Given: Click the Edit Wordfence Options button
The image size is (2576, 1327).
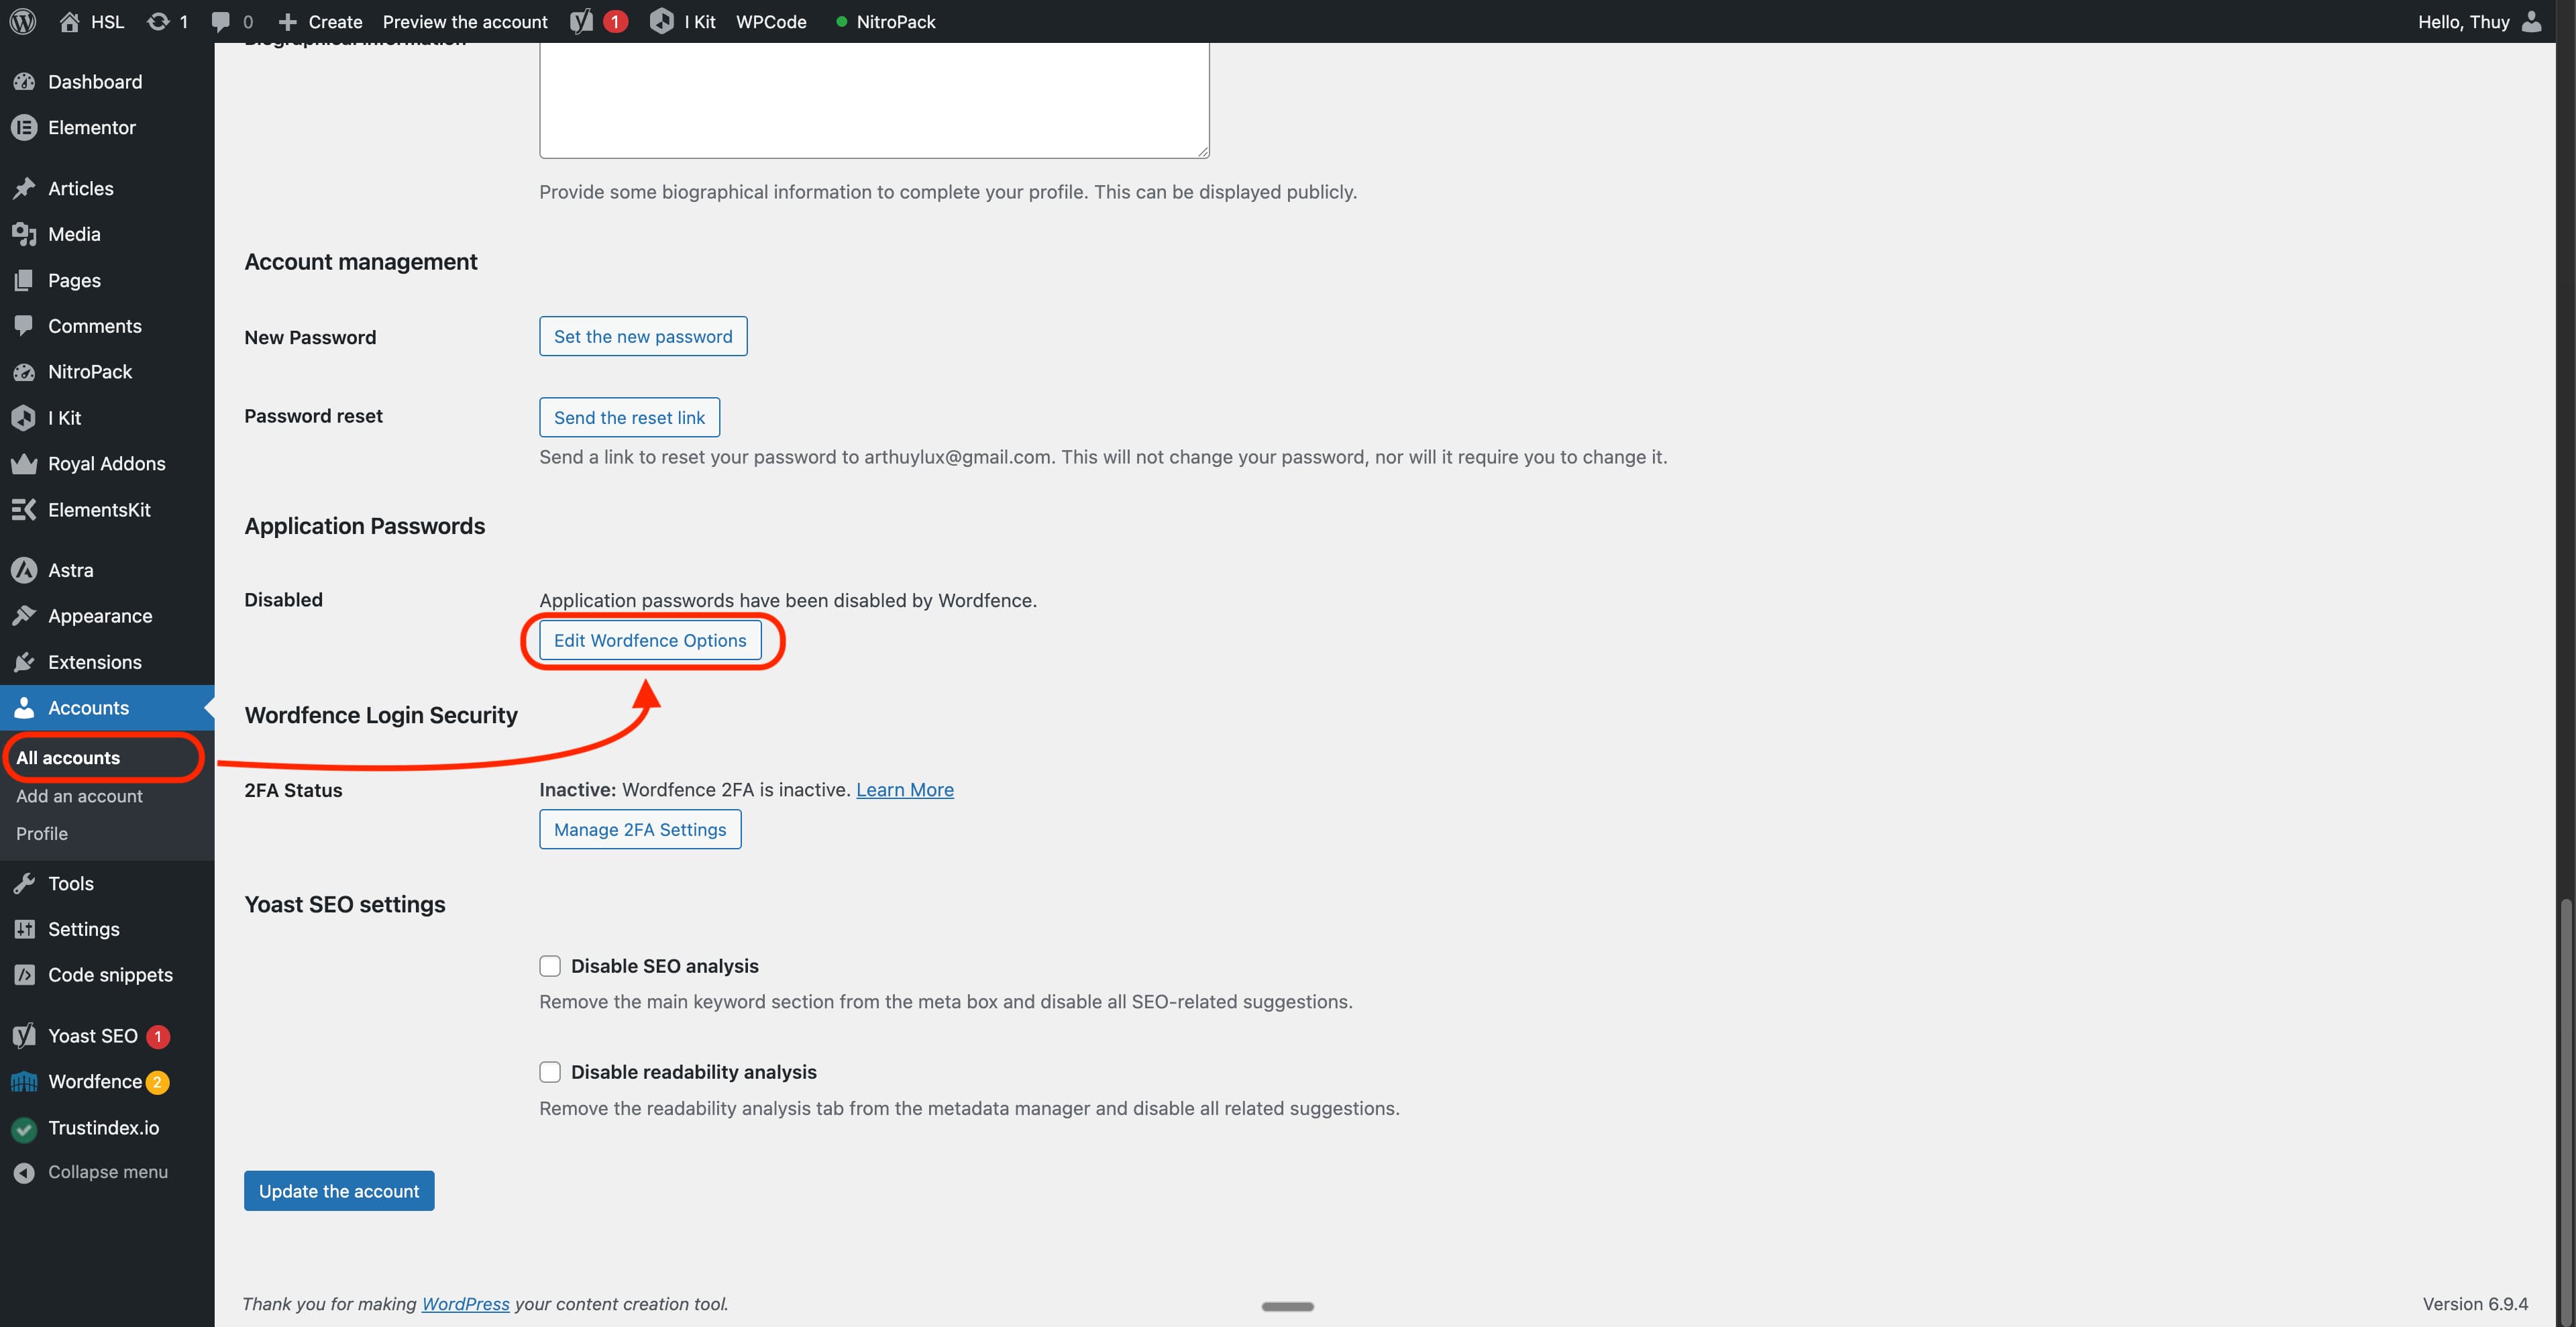Looking at the screenshot, I should pyautogui.click(x=650, y=640).
